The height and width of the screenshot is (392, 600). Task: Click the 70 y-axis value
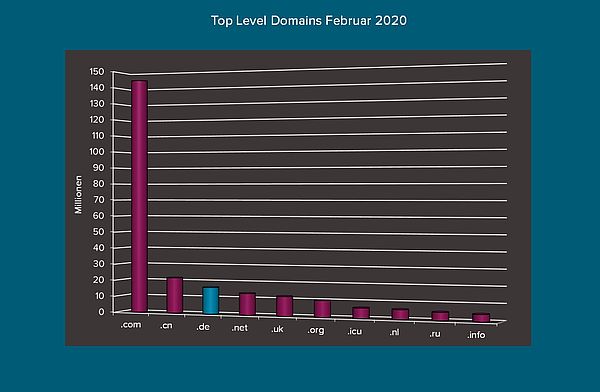click(99, 200)
